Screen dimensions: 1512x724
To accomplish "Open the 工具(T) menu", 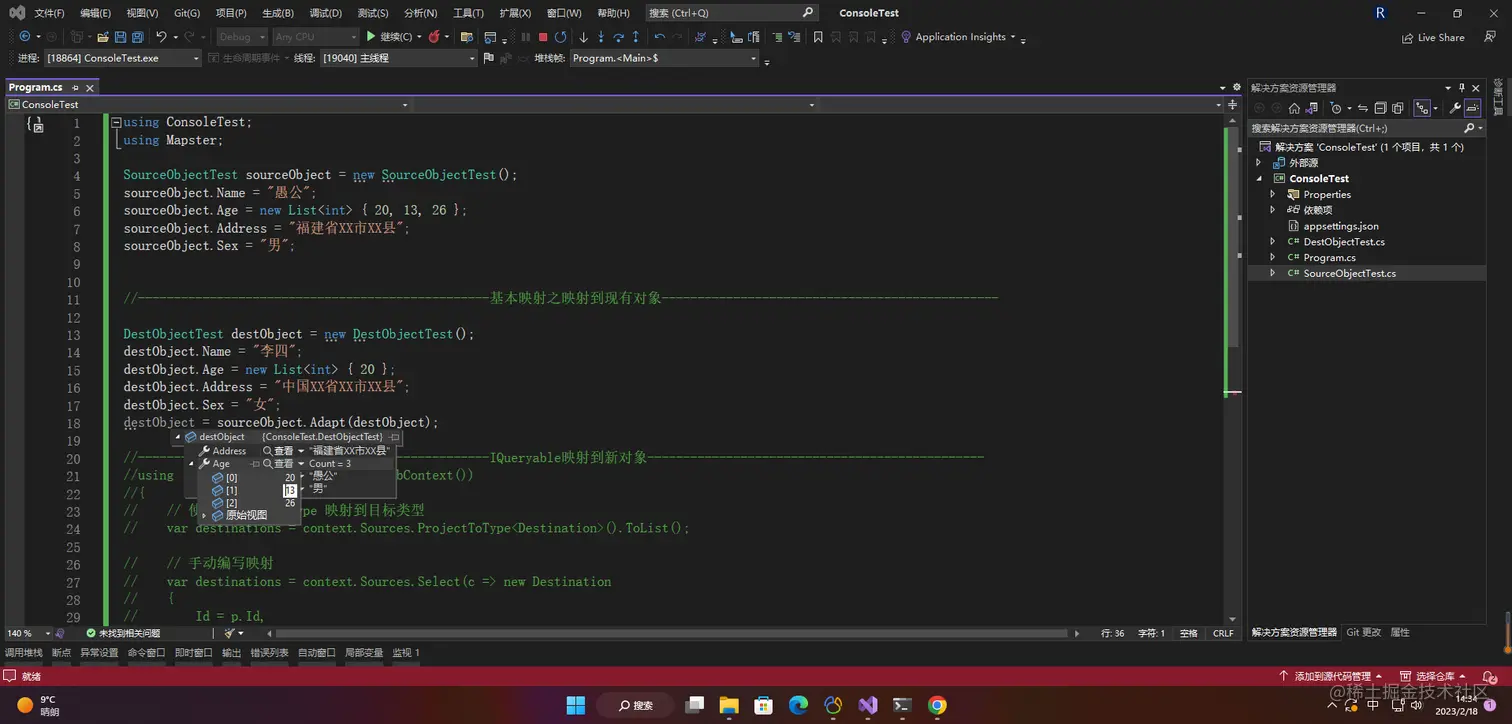I will coord(468,13).
